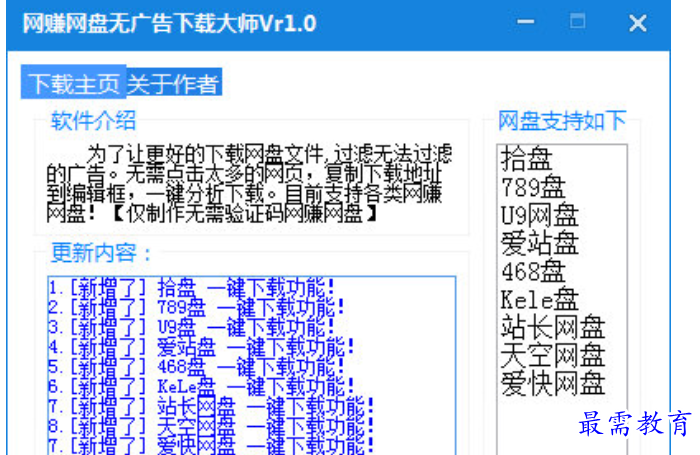
Task: Click update line 5 about 468盘
Action: pyautogui.click(x=197, y=367)
